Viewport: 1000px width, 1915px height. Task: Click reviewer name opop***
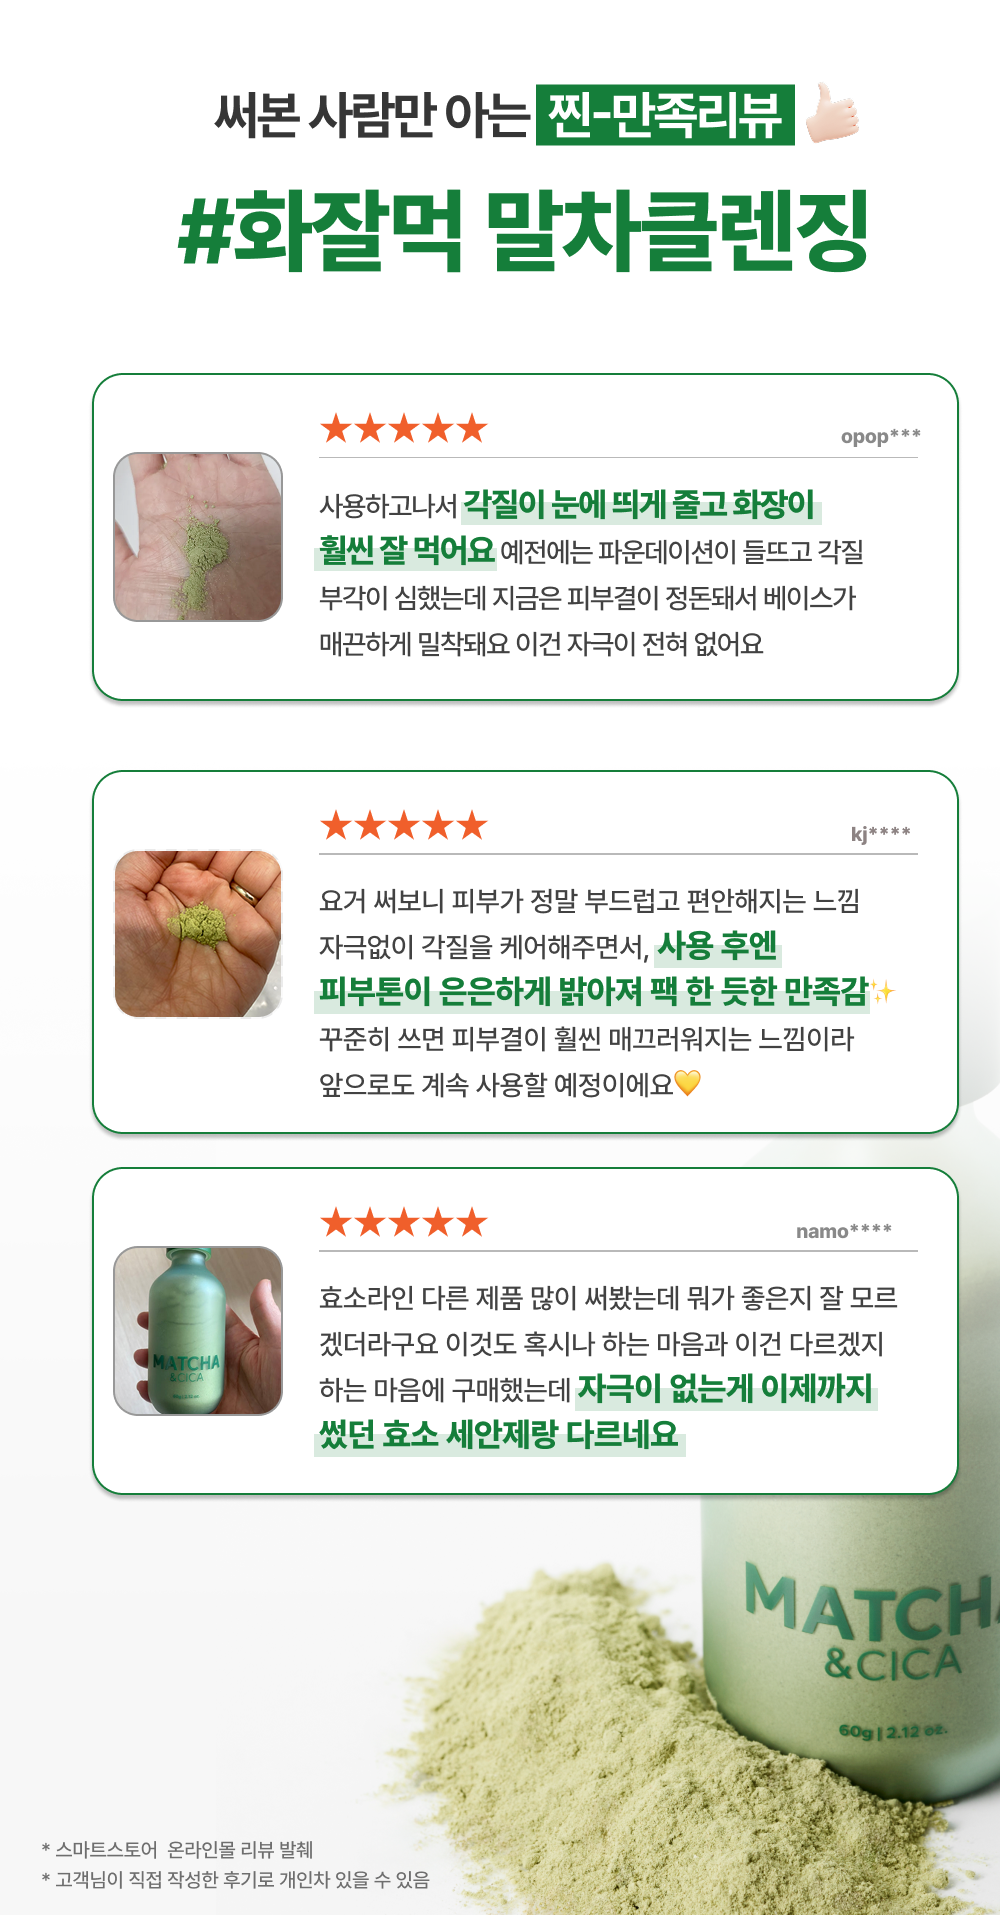point(880,436)
